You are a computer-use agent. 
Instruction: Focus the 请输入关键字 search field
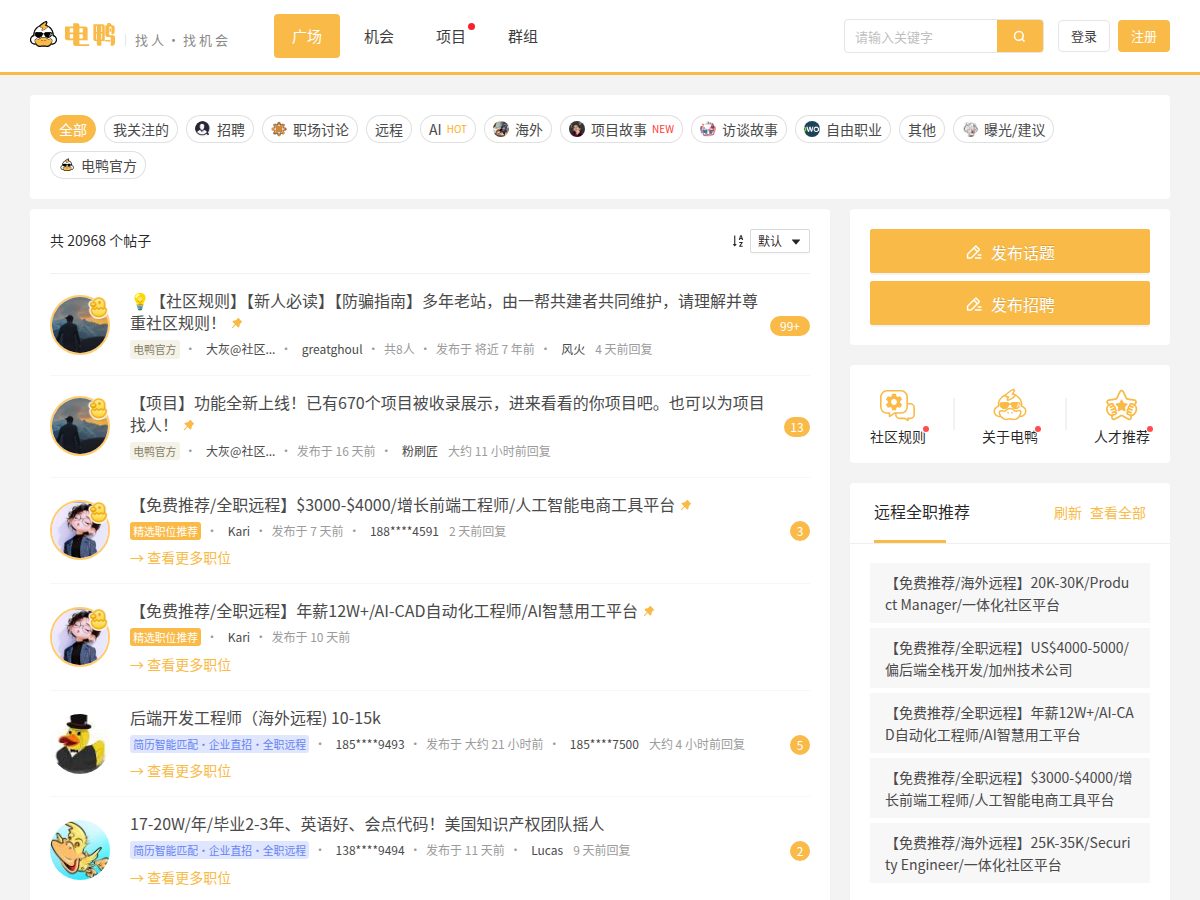(920, 36)
